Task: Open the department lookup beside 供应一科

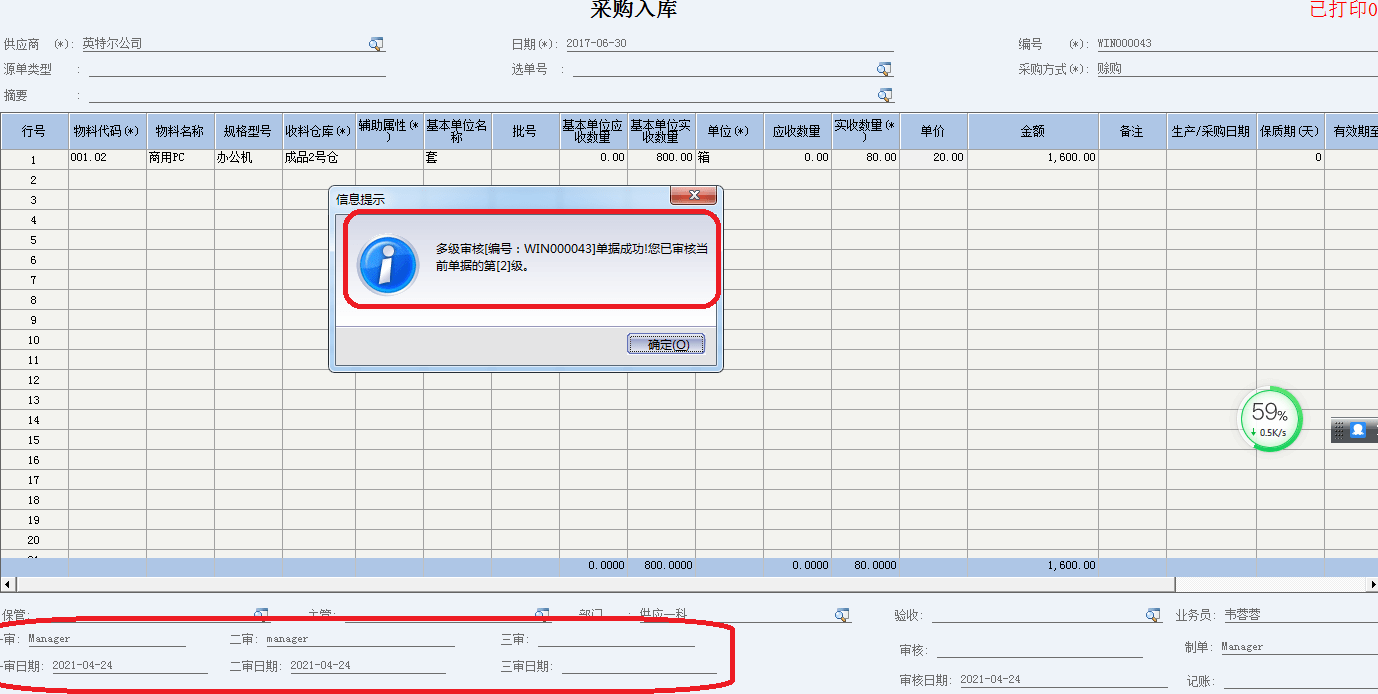Action: (x=843, y=613)
